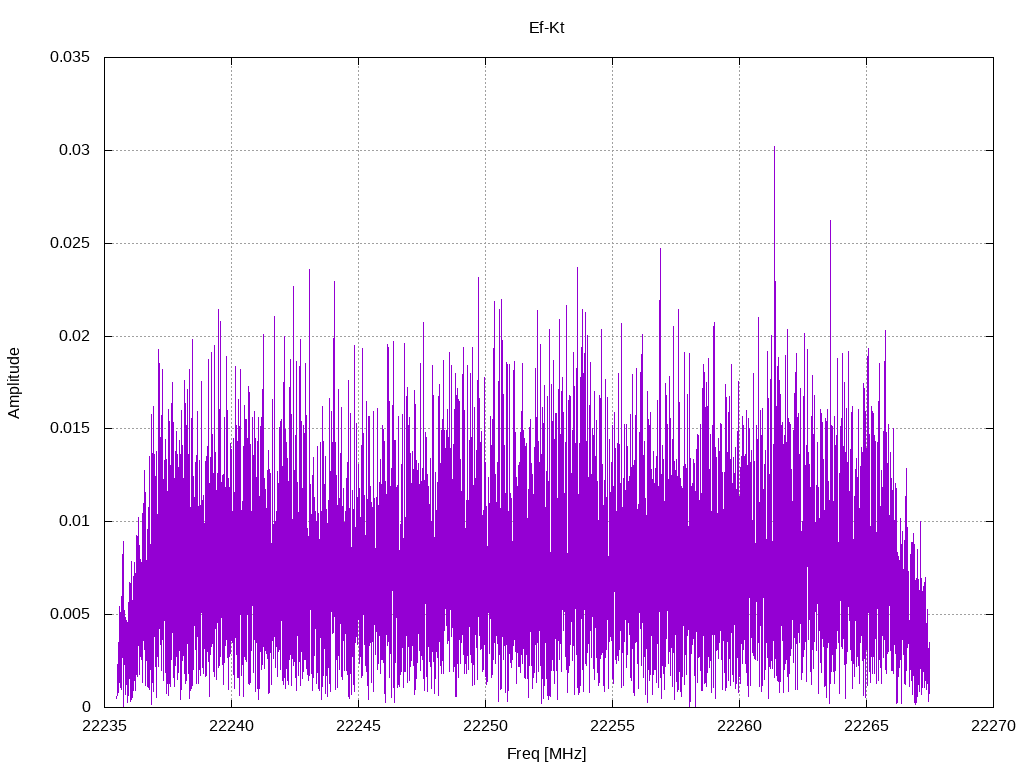Click the 0.035 y-axis tick label
Image resolution: width=1024 pixels, height=768 pixels.
(x=70, y=57)
